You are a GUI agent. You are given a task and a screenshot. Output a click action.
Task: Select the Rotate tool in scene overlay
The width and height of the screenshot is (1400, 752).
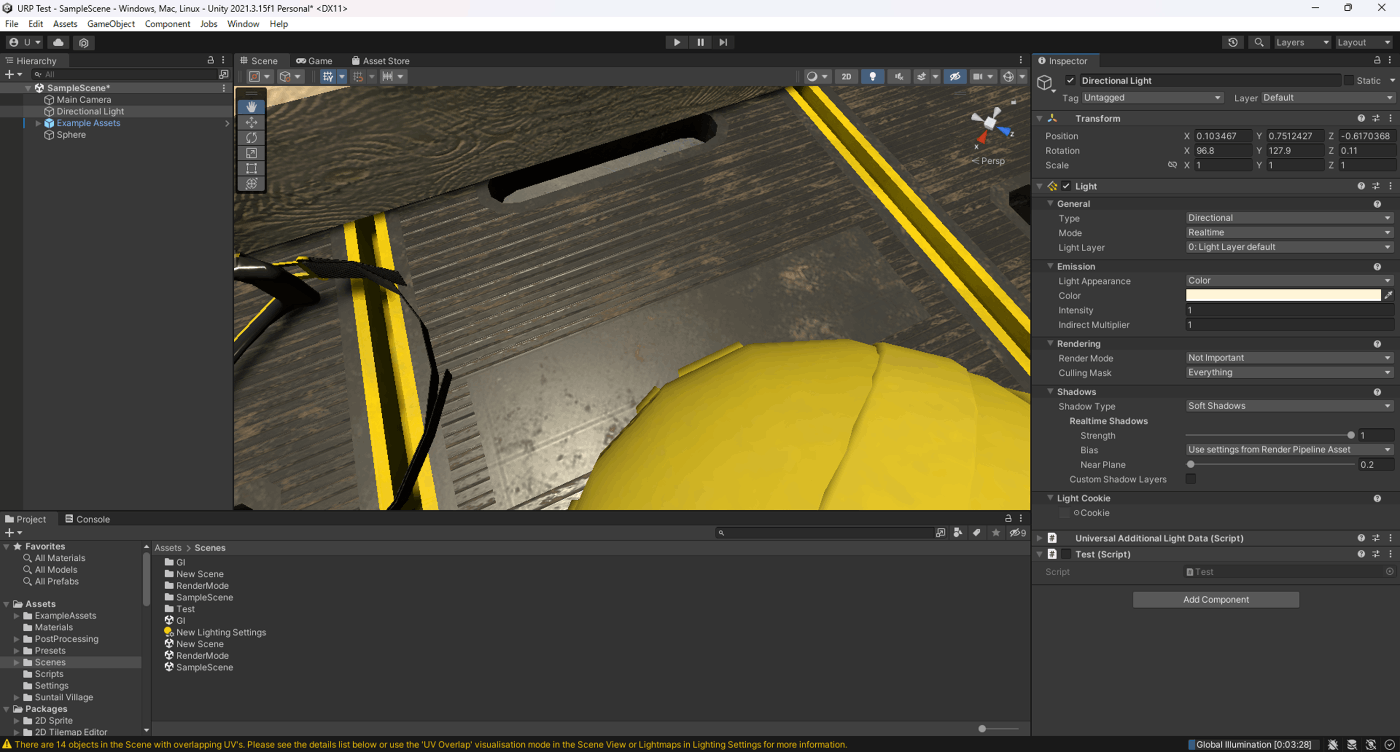coord(251,137)
